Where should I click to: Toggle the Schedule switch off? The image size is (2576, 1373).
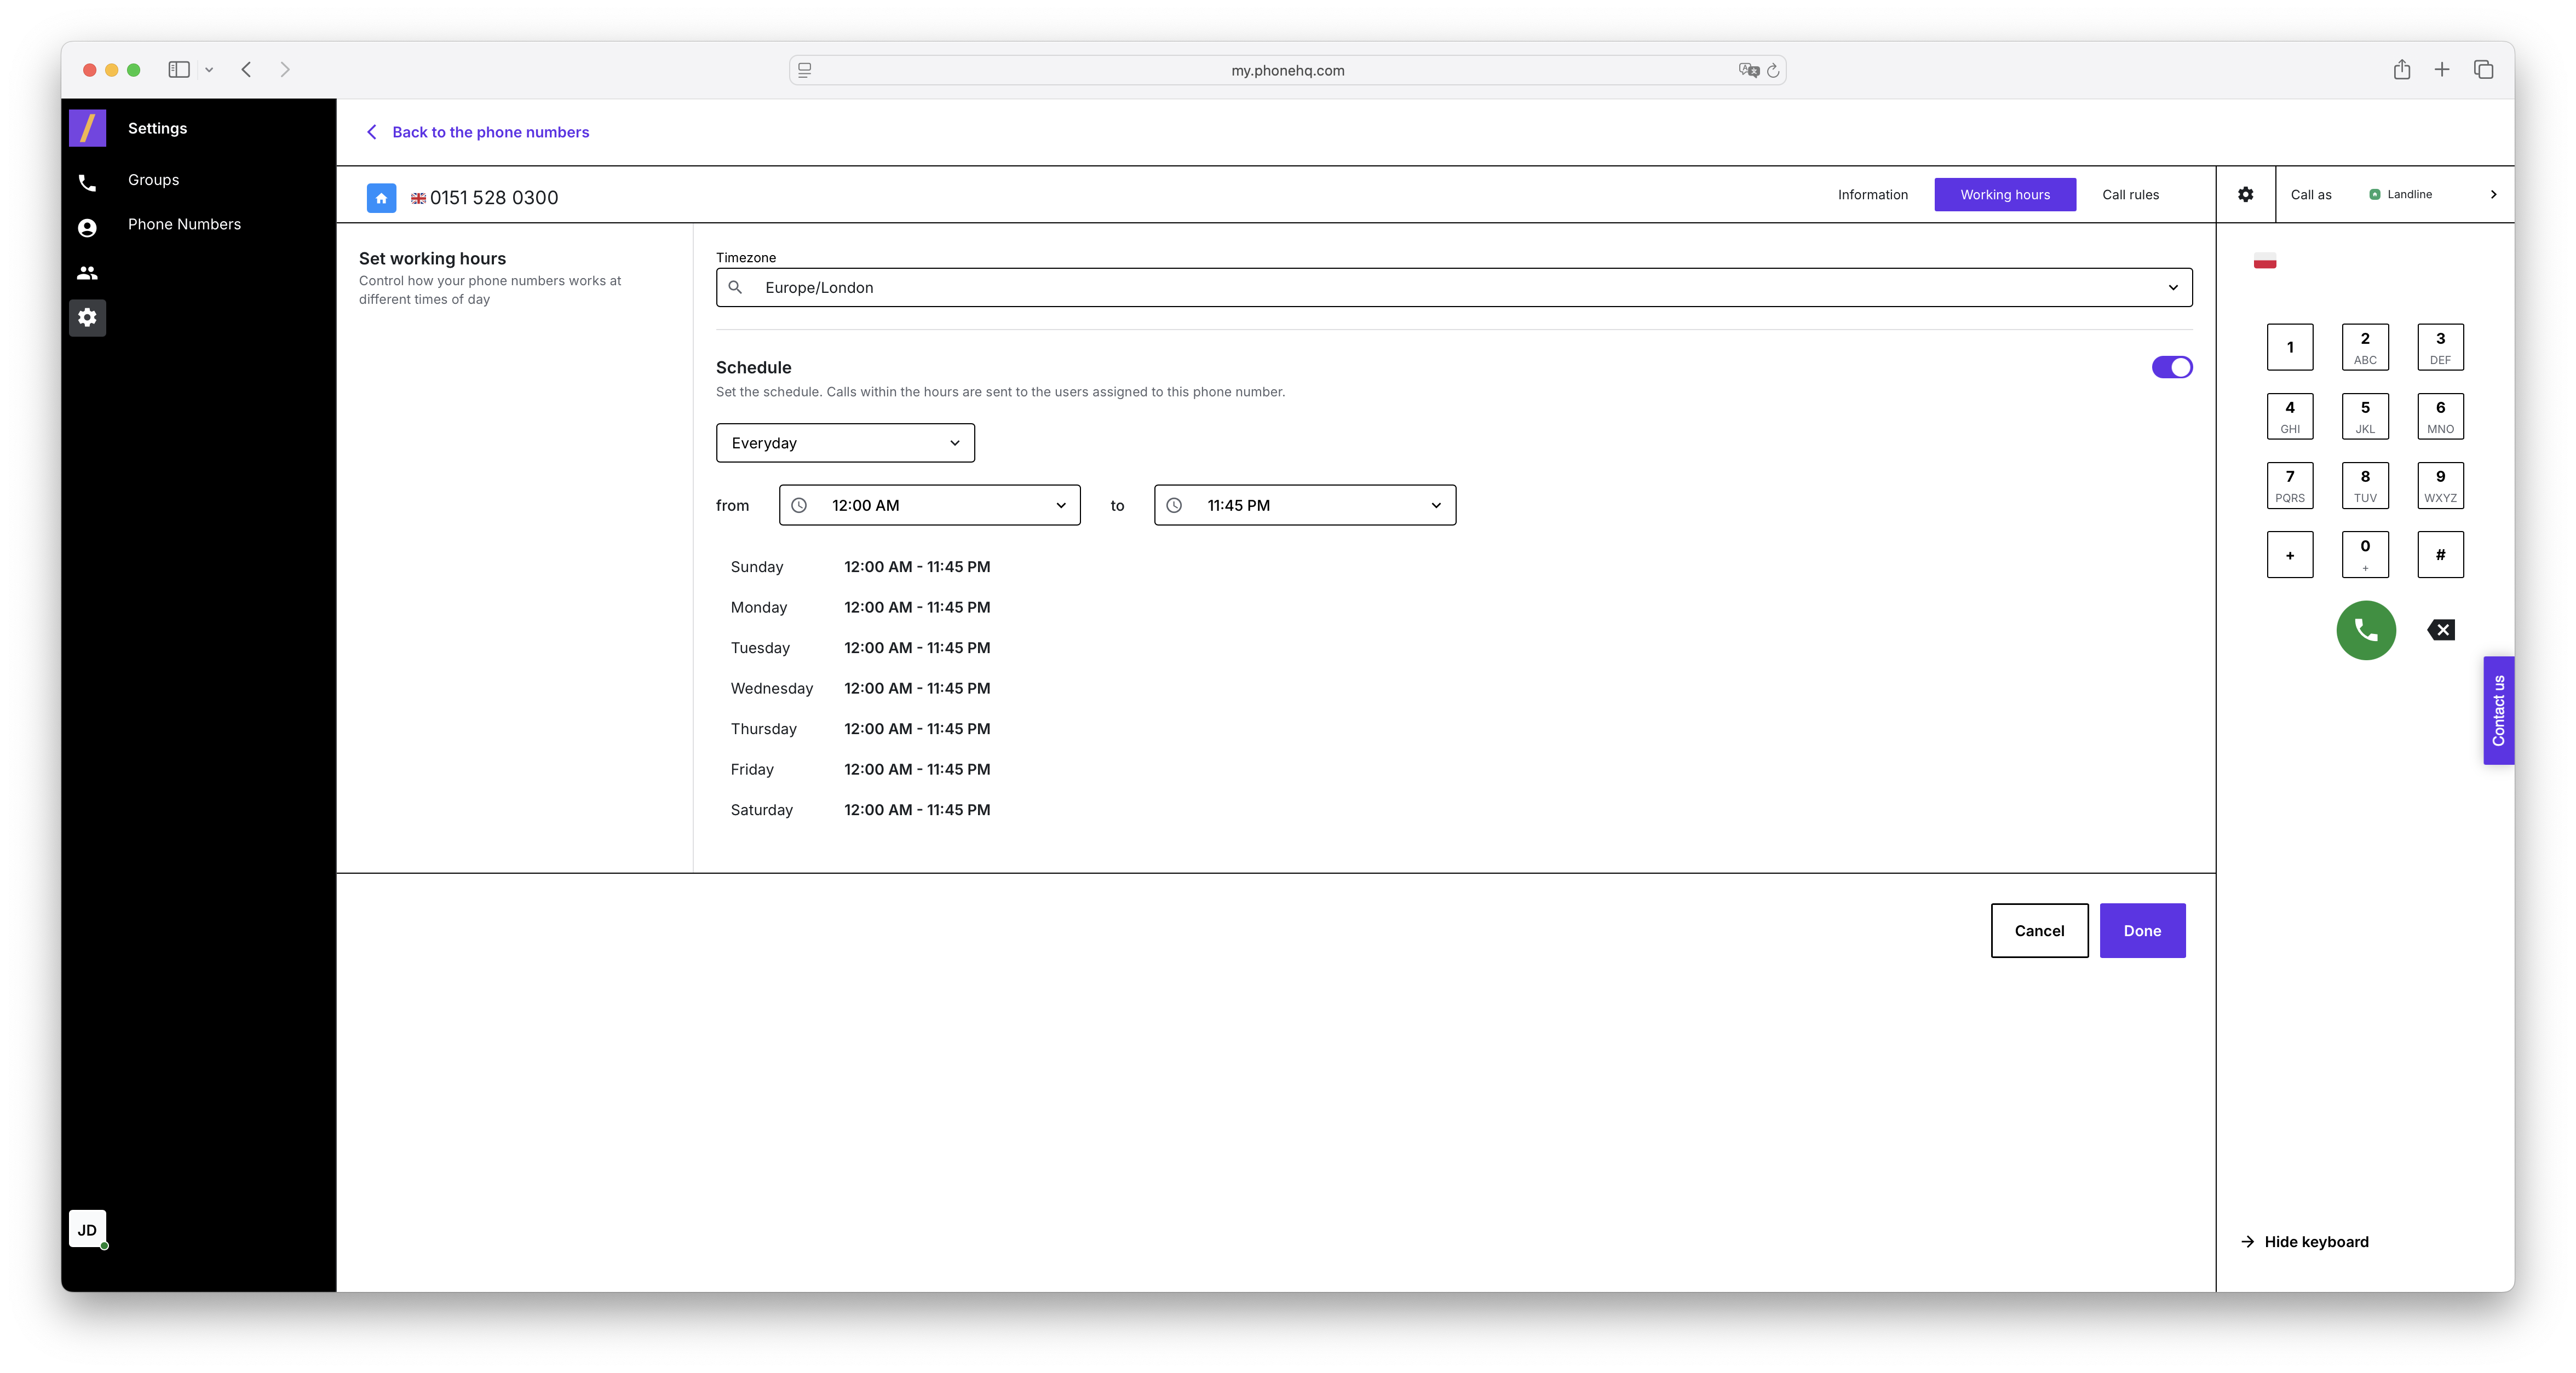coord(2172,367)
